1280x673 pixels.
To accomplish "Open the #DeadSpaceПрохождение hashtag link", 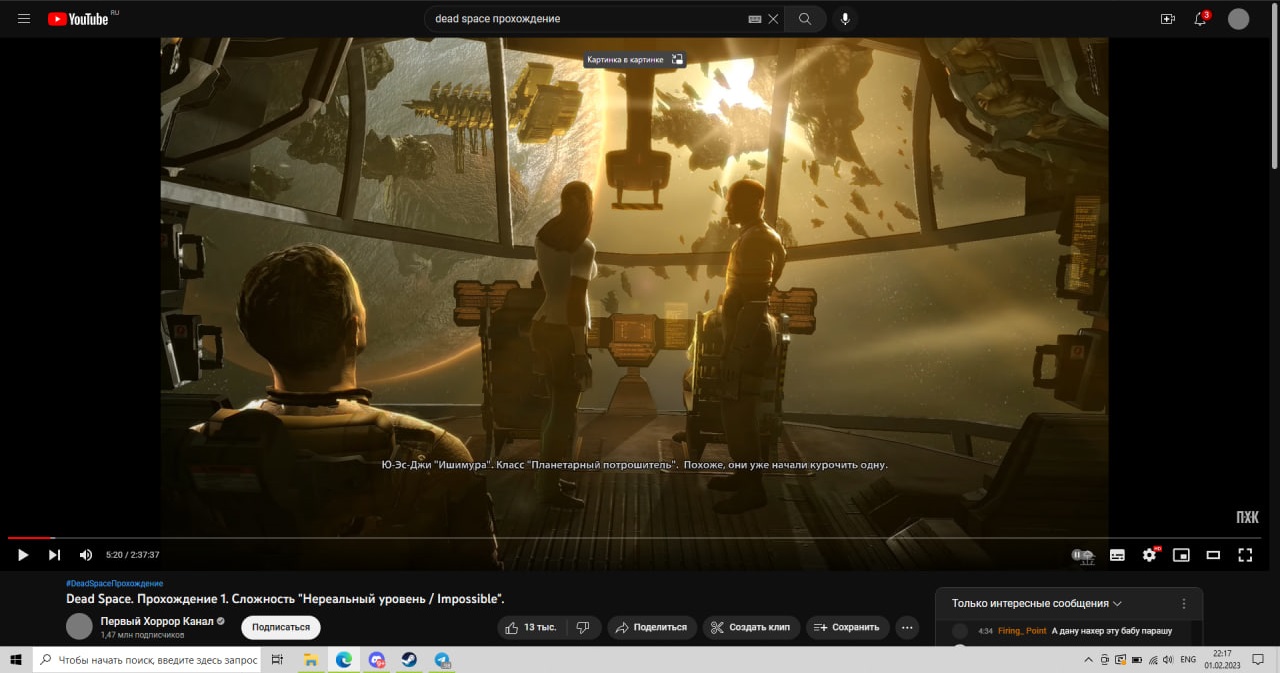I will click(115, 583).
